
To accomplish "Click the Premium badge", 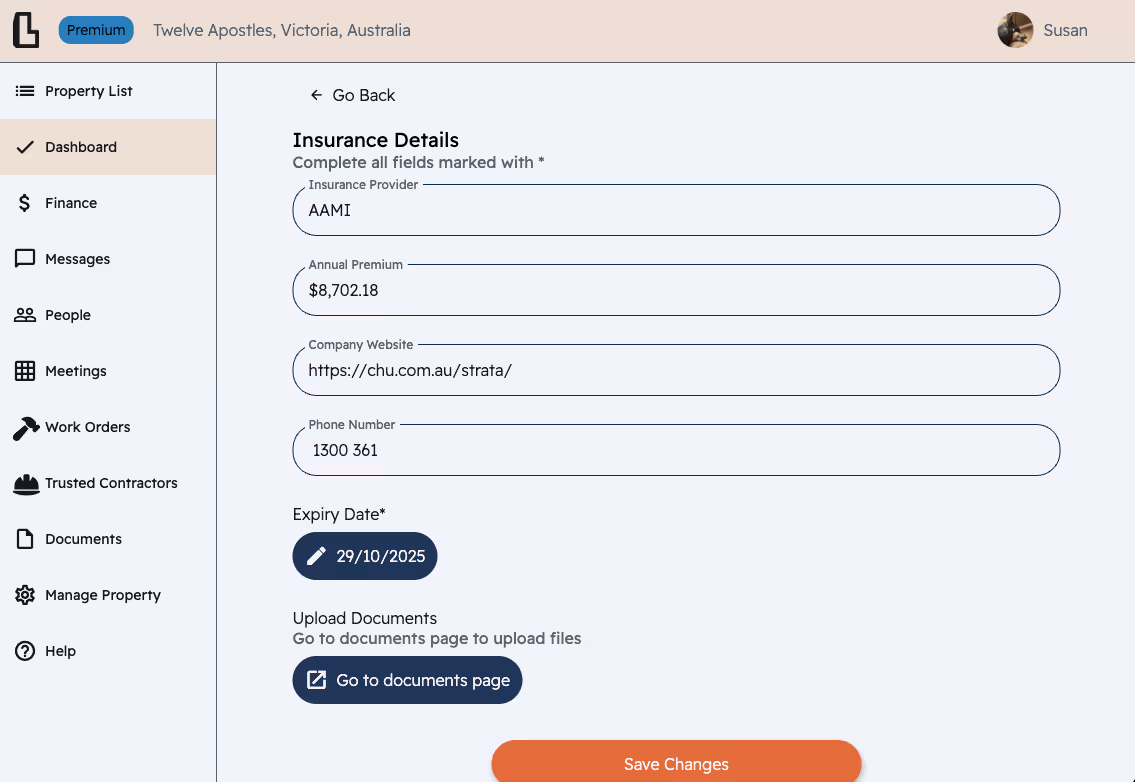I will coord(96,30).
